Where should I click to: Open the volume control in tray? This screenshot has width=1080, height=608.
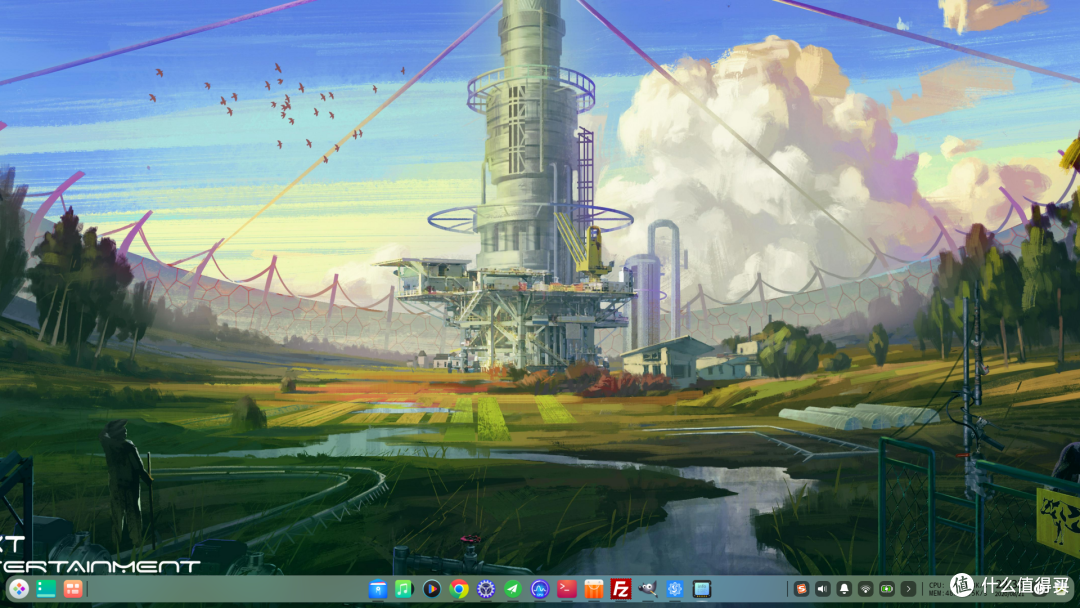tap(822, 589)
